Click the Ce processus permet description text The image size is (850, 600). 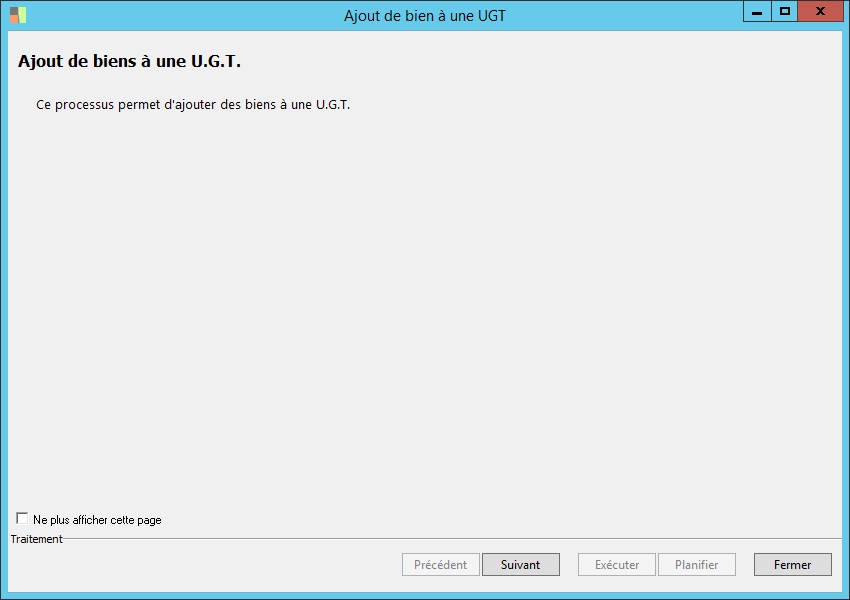[x=193, y=105]
